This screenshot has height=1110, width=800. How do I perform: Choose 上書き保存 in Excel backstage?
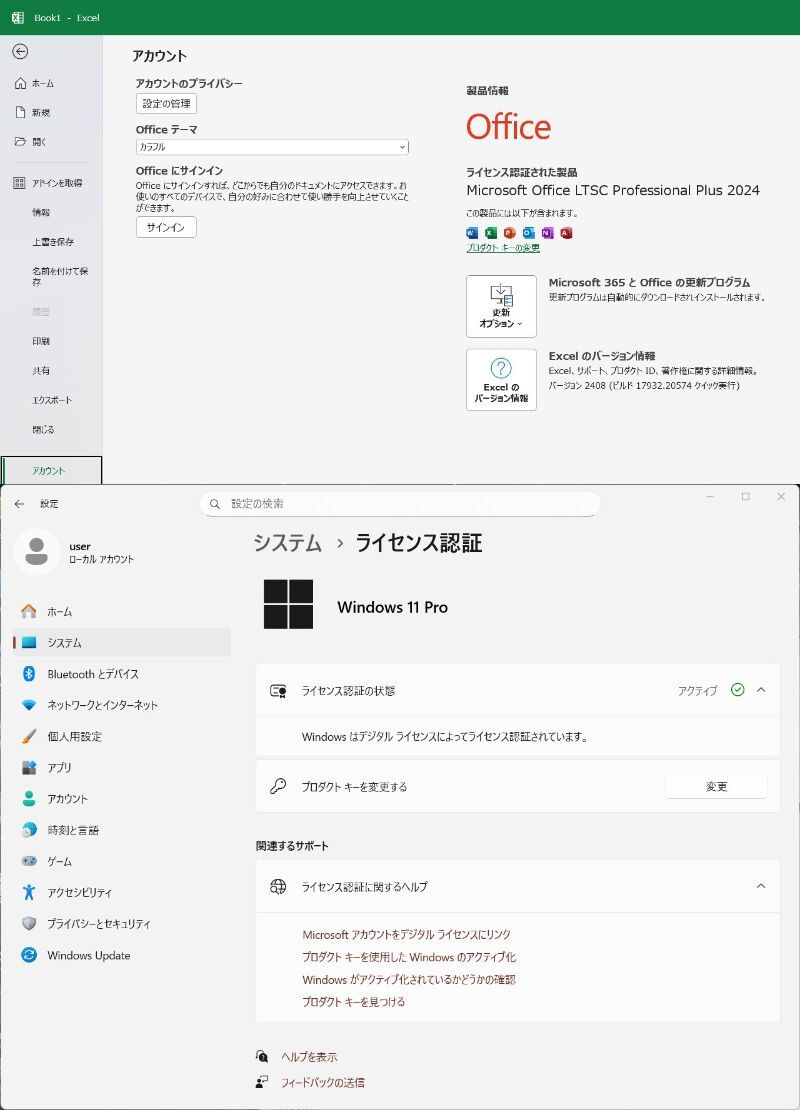(x=52, y=242)
